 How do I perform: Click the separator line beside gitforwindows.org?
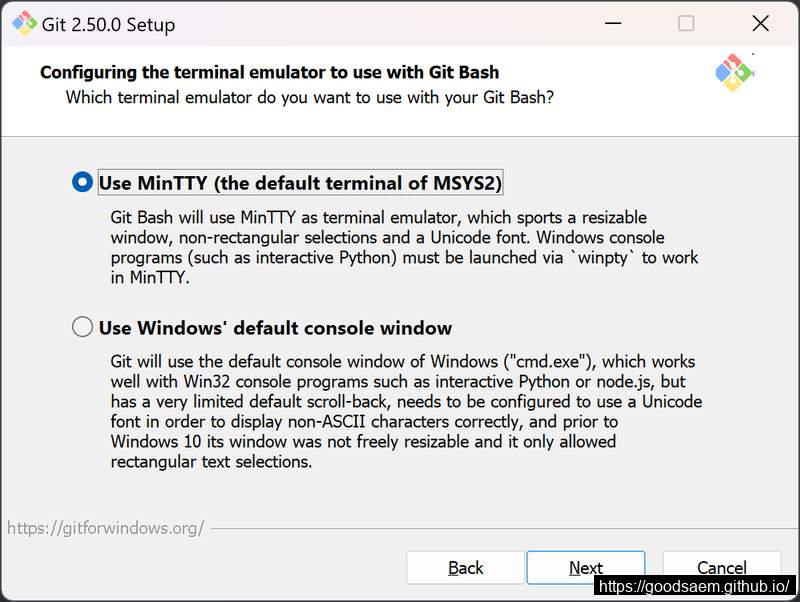504,529
